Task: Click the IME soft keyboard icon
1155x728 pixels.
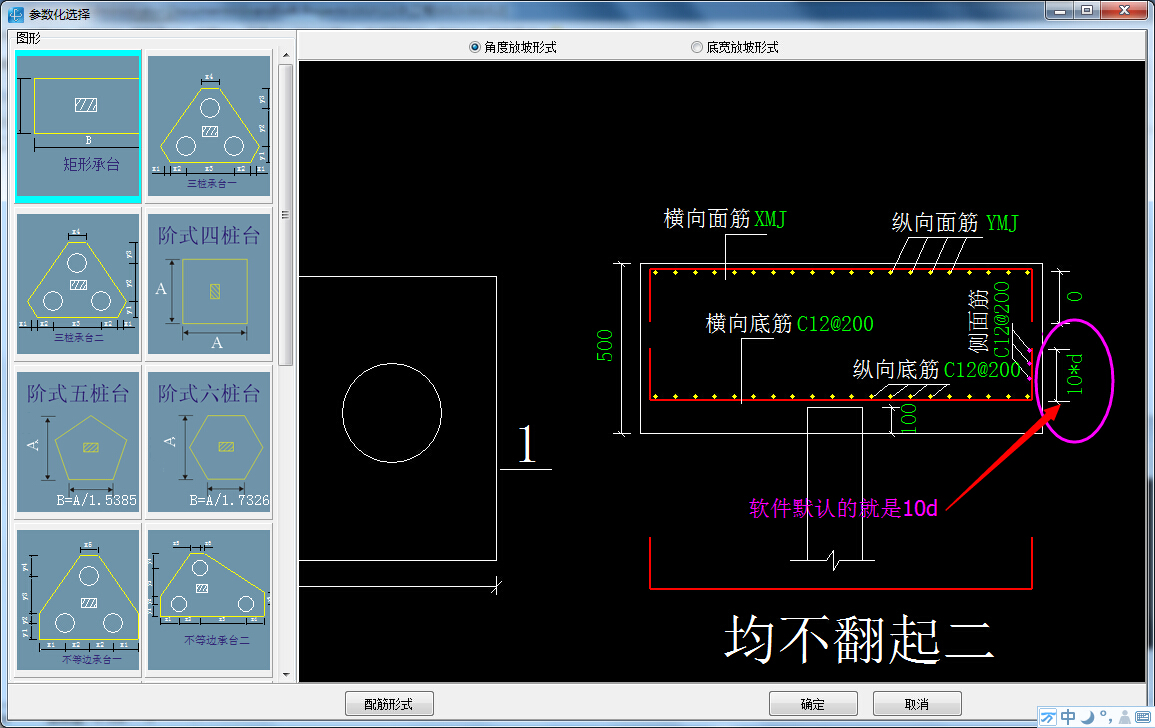Action: [x=1143, y=717]
